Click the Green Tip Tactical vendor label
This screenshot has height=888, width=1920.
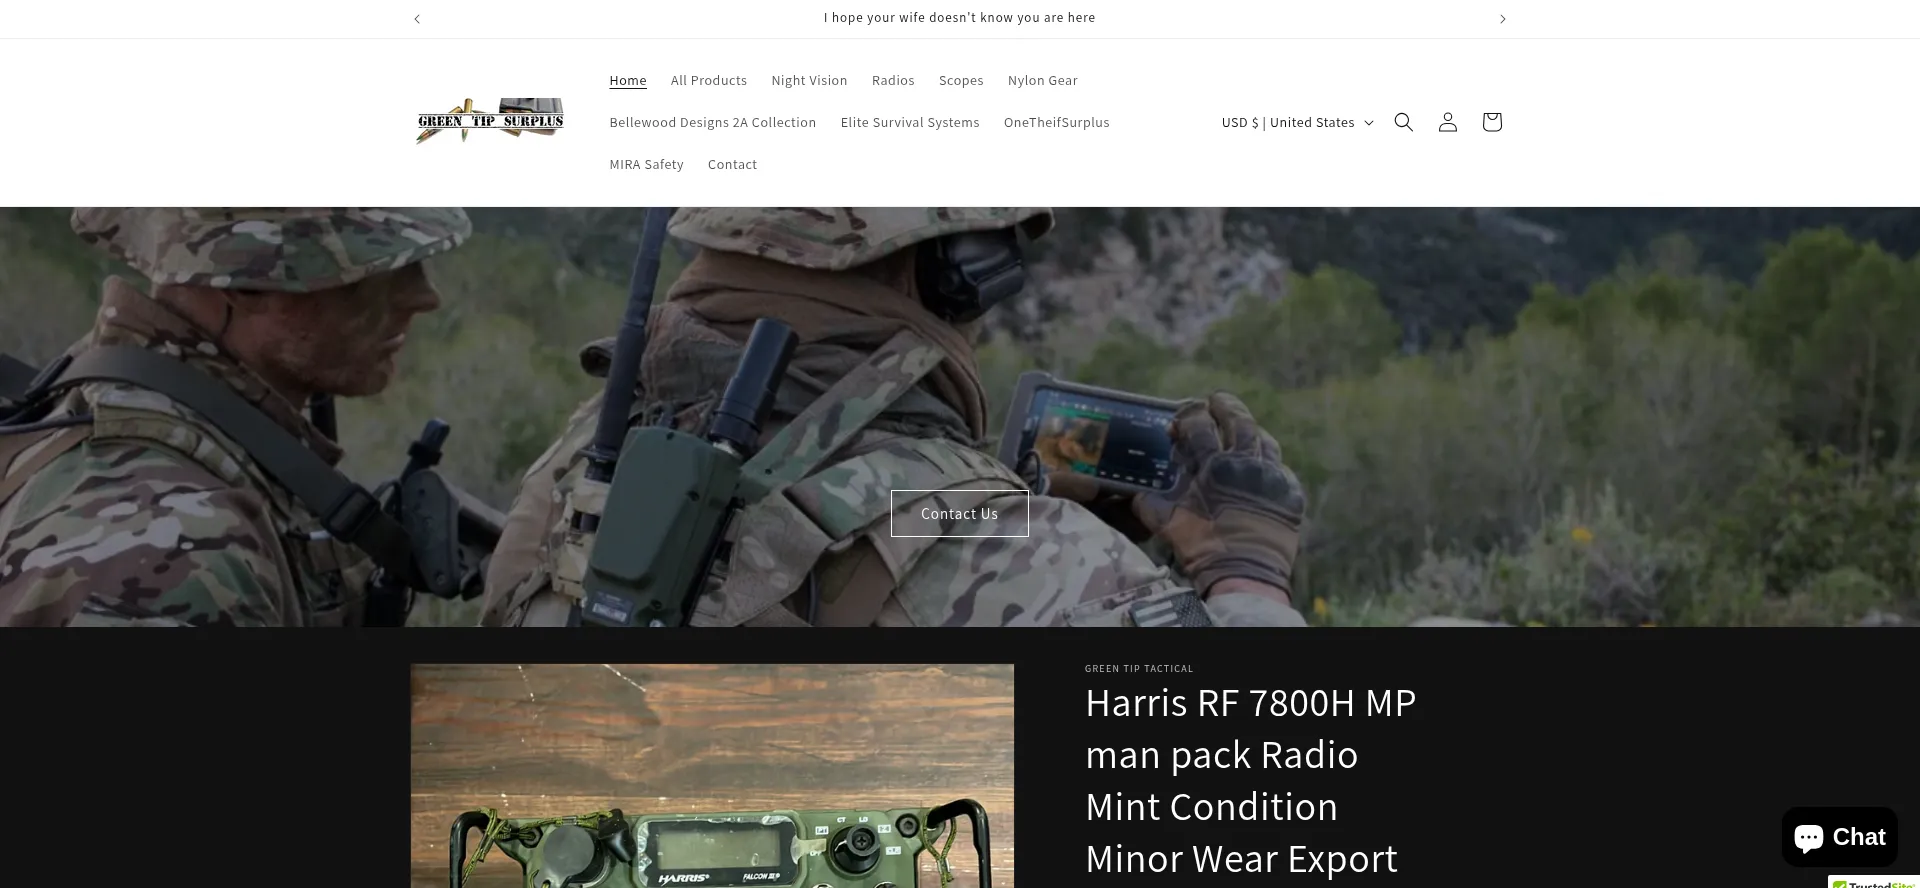[1139, 669]
